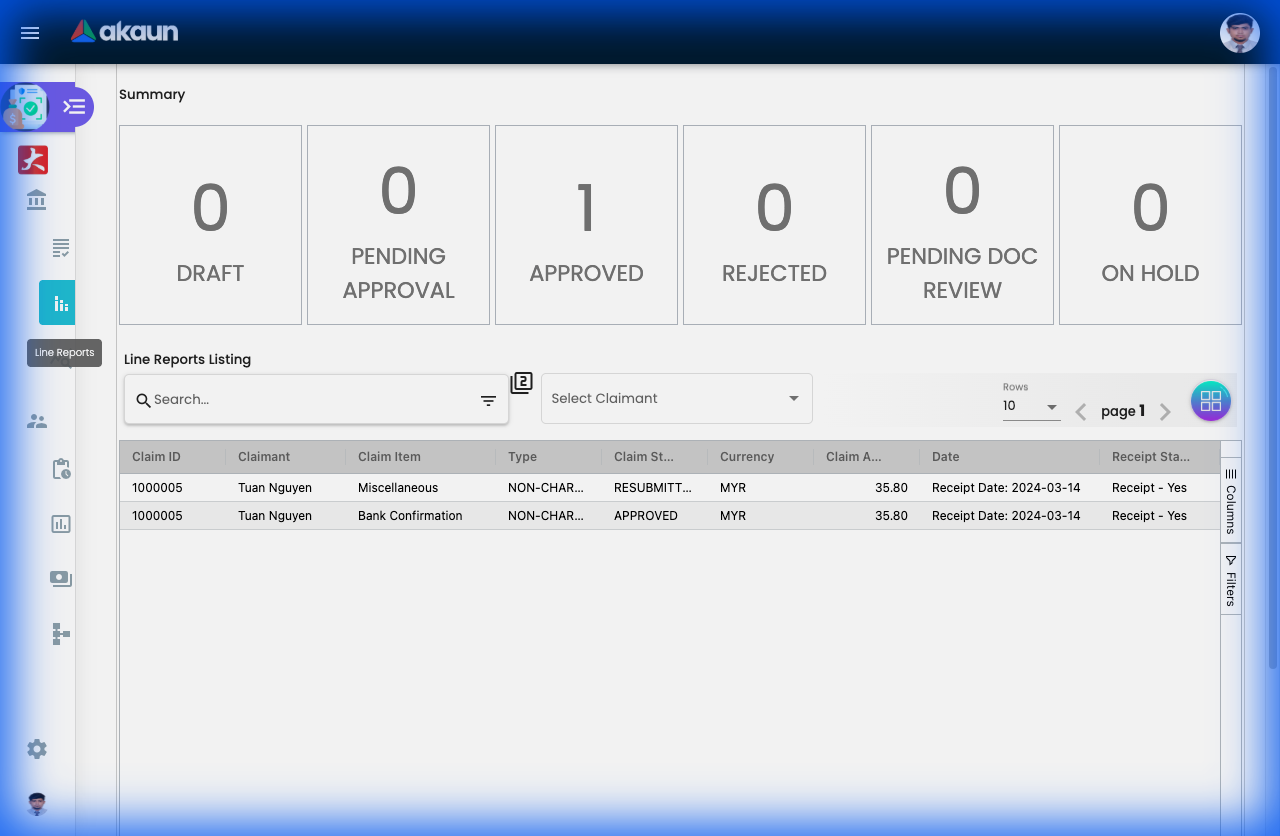Click the team members icon in sidebar
This screenshot has height=836, width=1280.
point(36,421)
